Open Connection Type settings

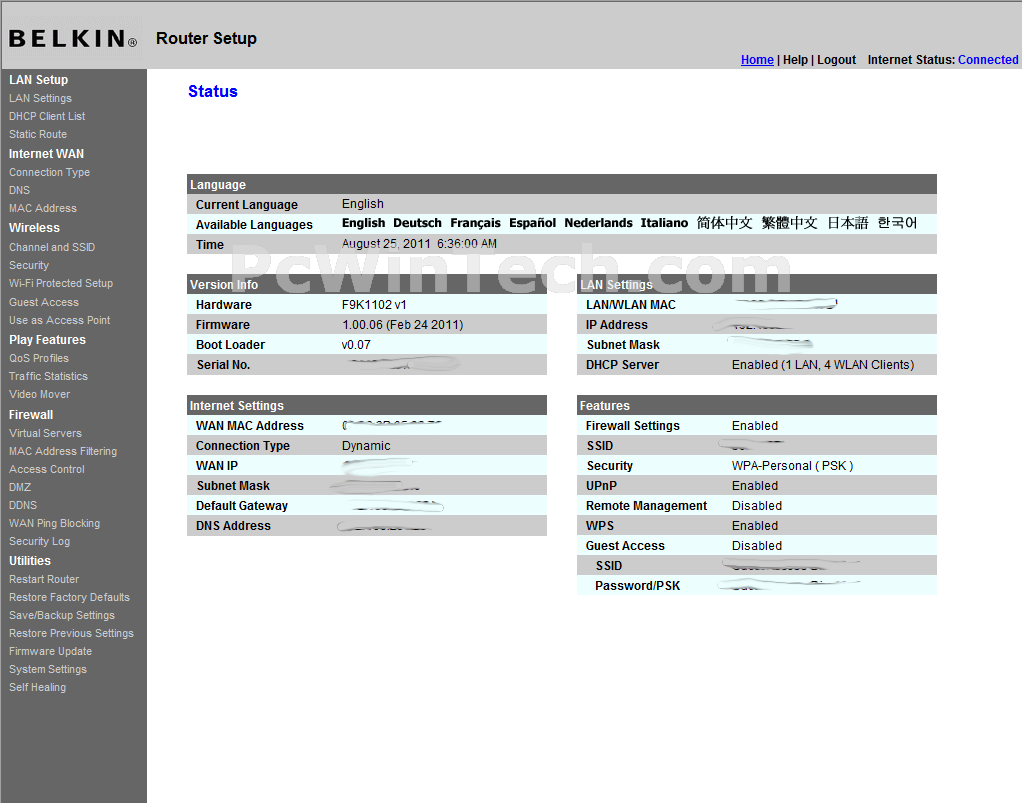coord(50,172)
